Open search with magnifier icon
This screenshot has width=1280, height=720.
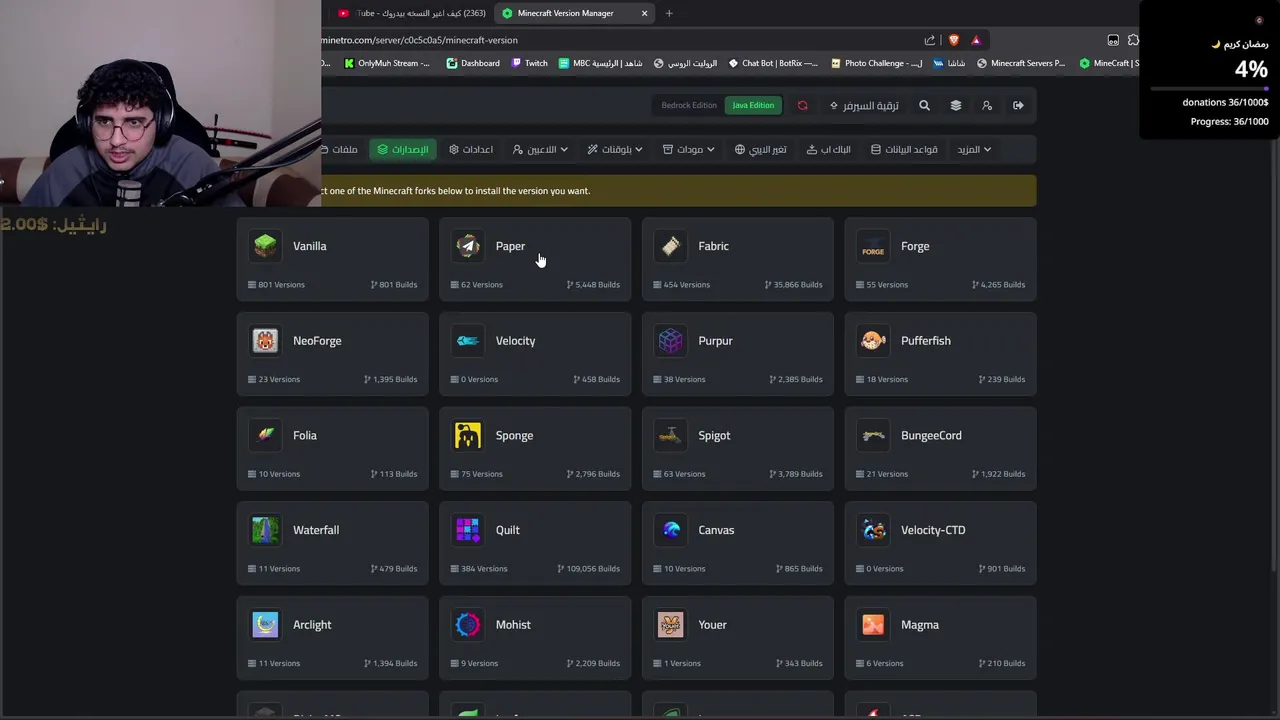(x=924, y=105)
